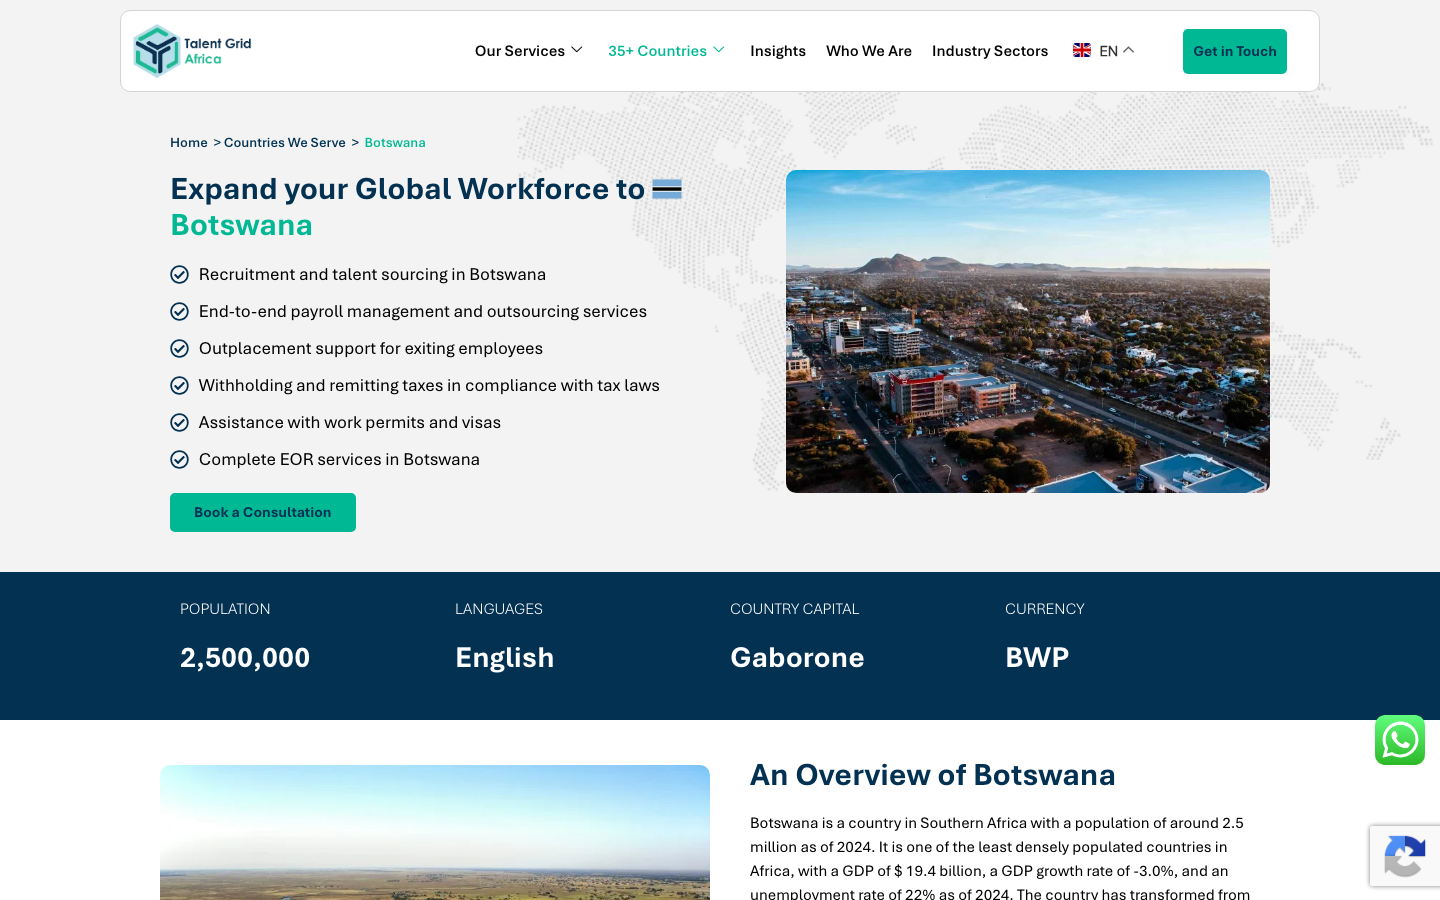Click the BWP currency value
The width and height of the screenshot is (1440, 900).
1037,657
